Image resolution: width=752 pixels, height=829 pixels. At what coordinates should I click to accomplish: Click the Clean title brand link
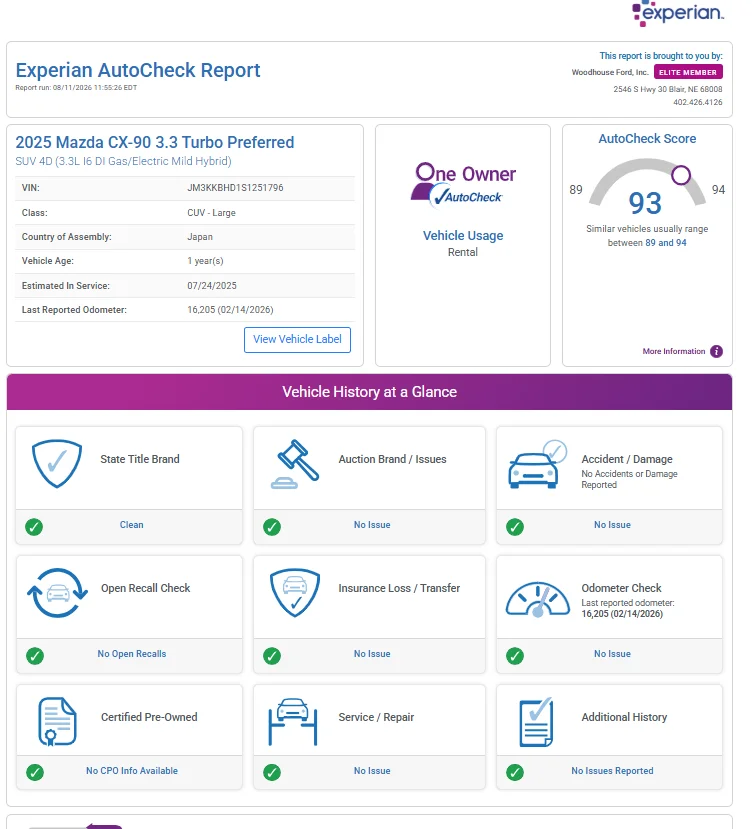(x=131, y=524)
